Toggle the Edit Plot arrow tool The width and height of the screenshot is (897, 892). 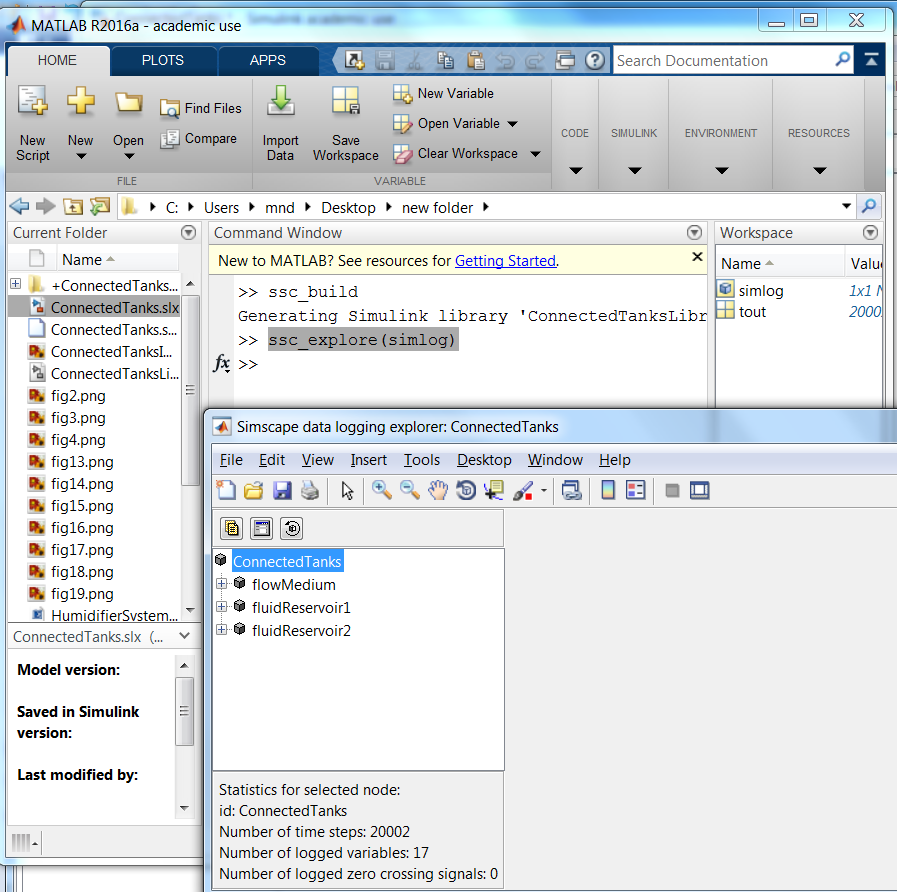tap(347, 490)
